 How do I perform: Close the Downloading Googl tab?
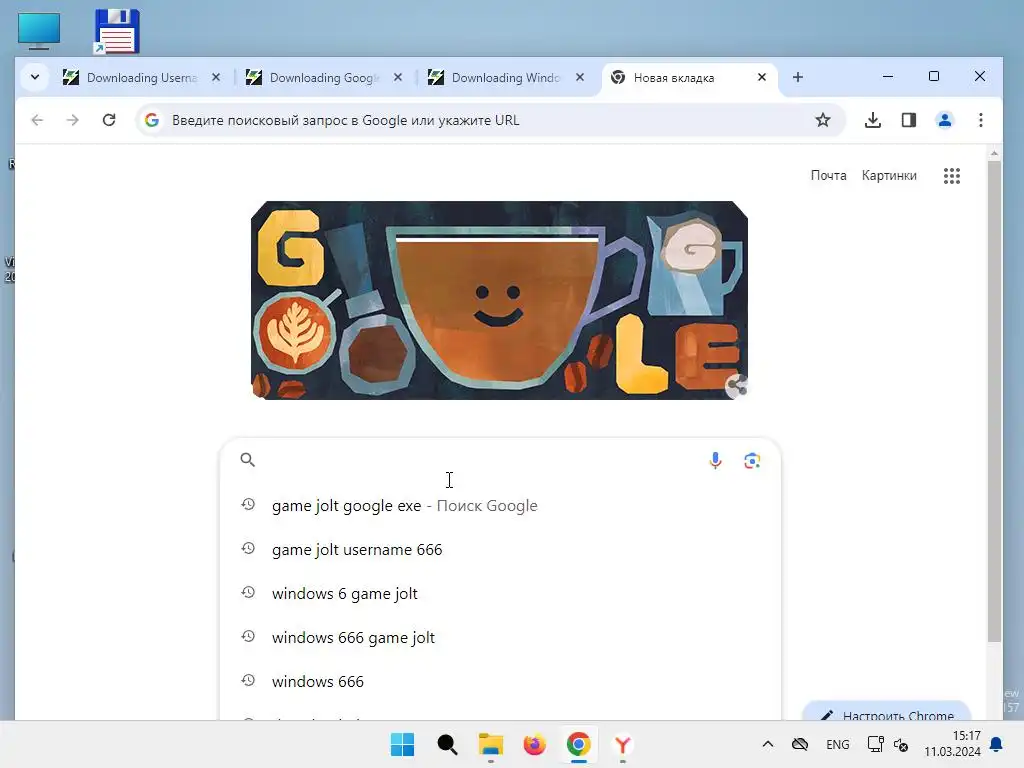(x=398, y=77)
